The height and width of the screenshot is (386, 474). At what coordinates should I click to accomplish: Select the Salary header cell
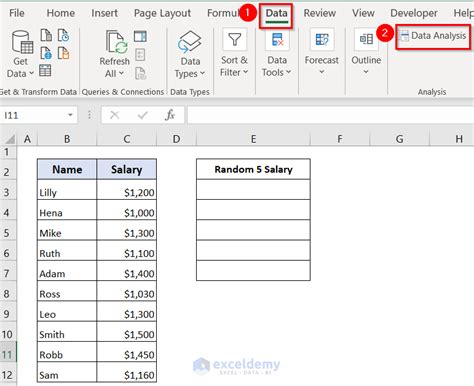[127, 169]
